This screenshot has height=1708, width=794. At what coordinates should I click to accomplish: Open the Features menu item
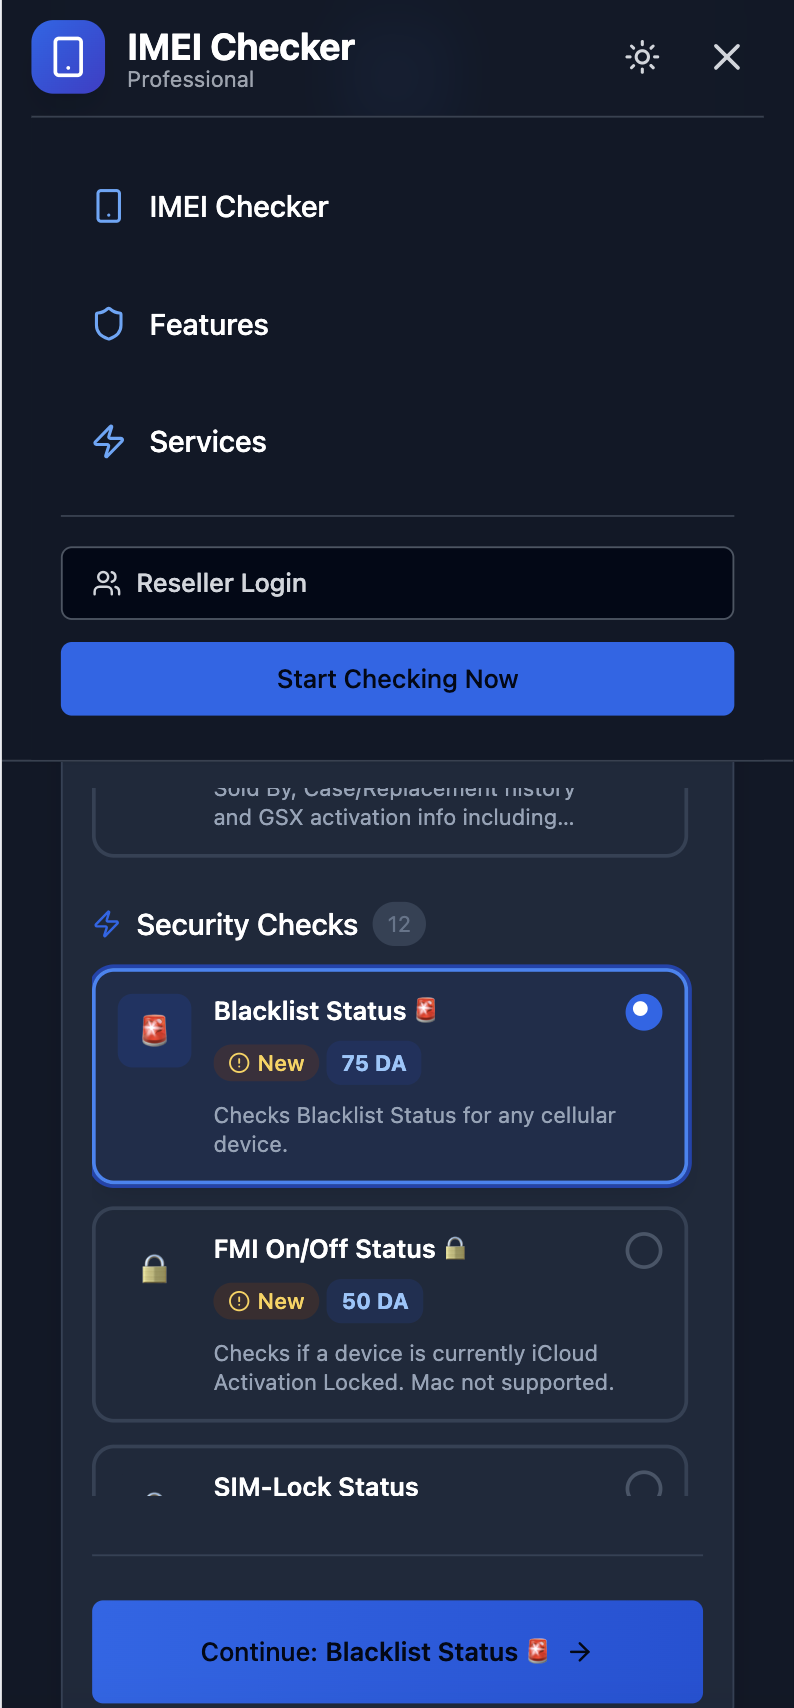pos(208,324)
